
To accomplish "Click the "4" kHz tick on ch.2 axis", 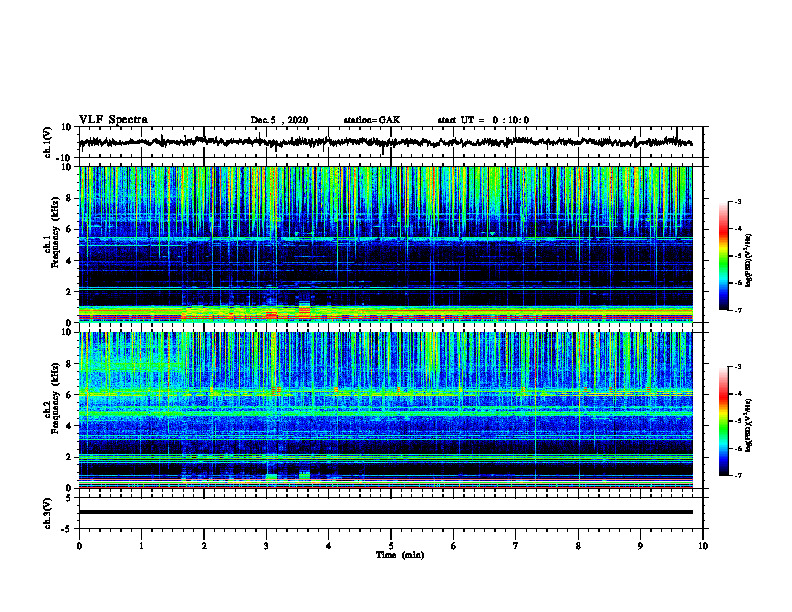I will point(69,426).
